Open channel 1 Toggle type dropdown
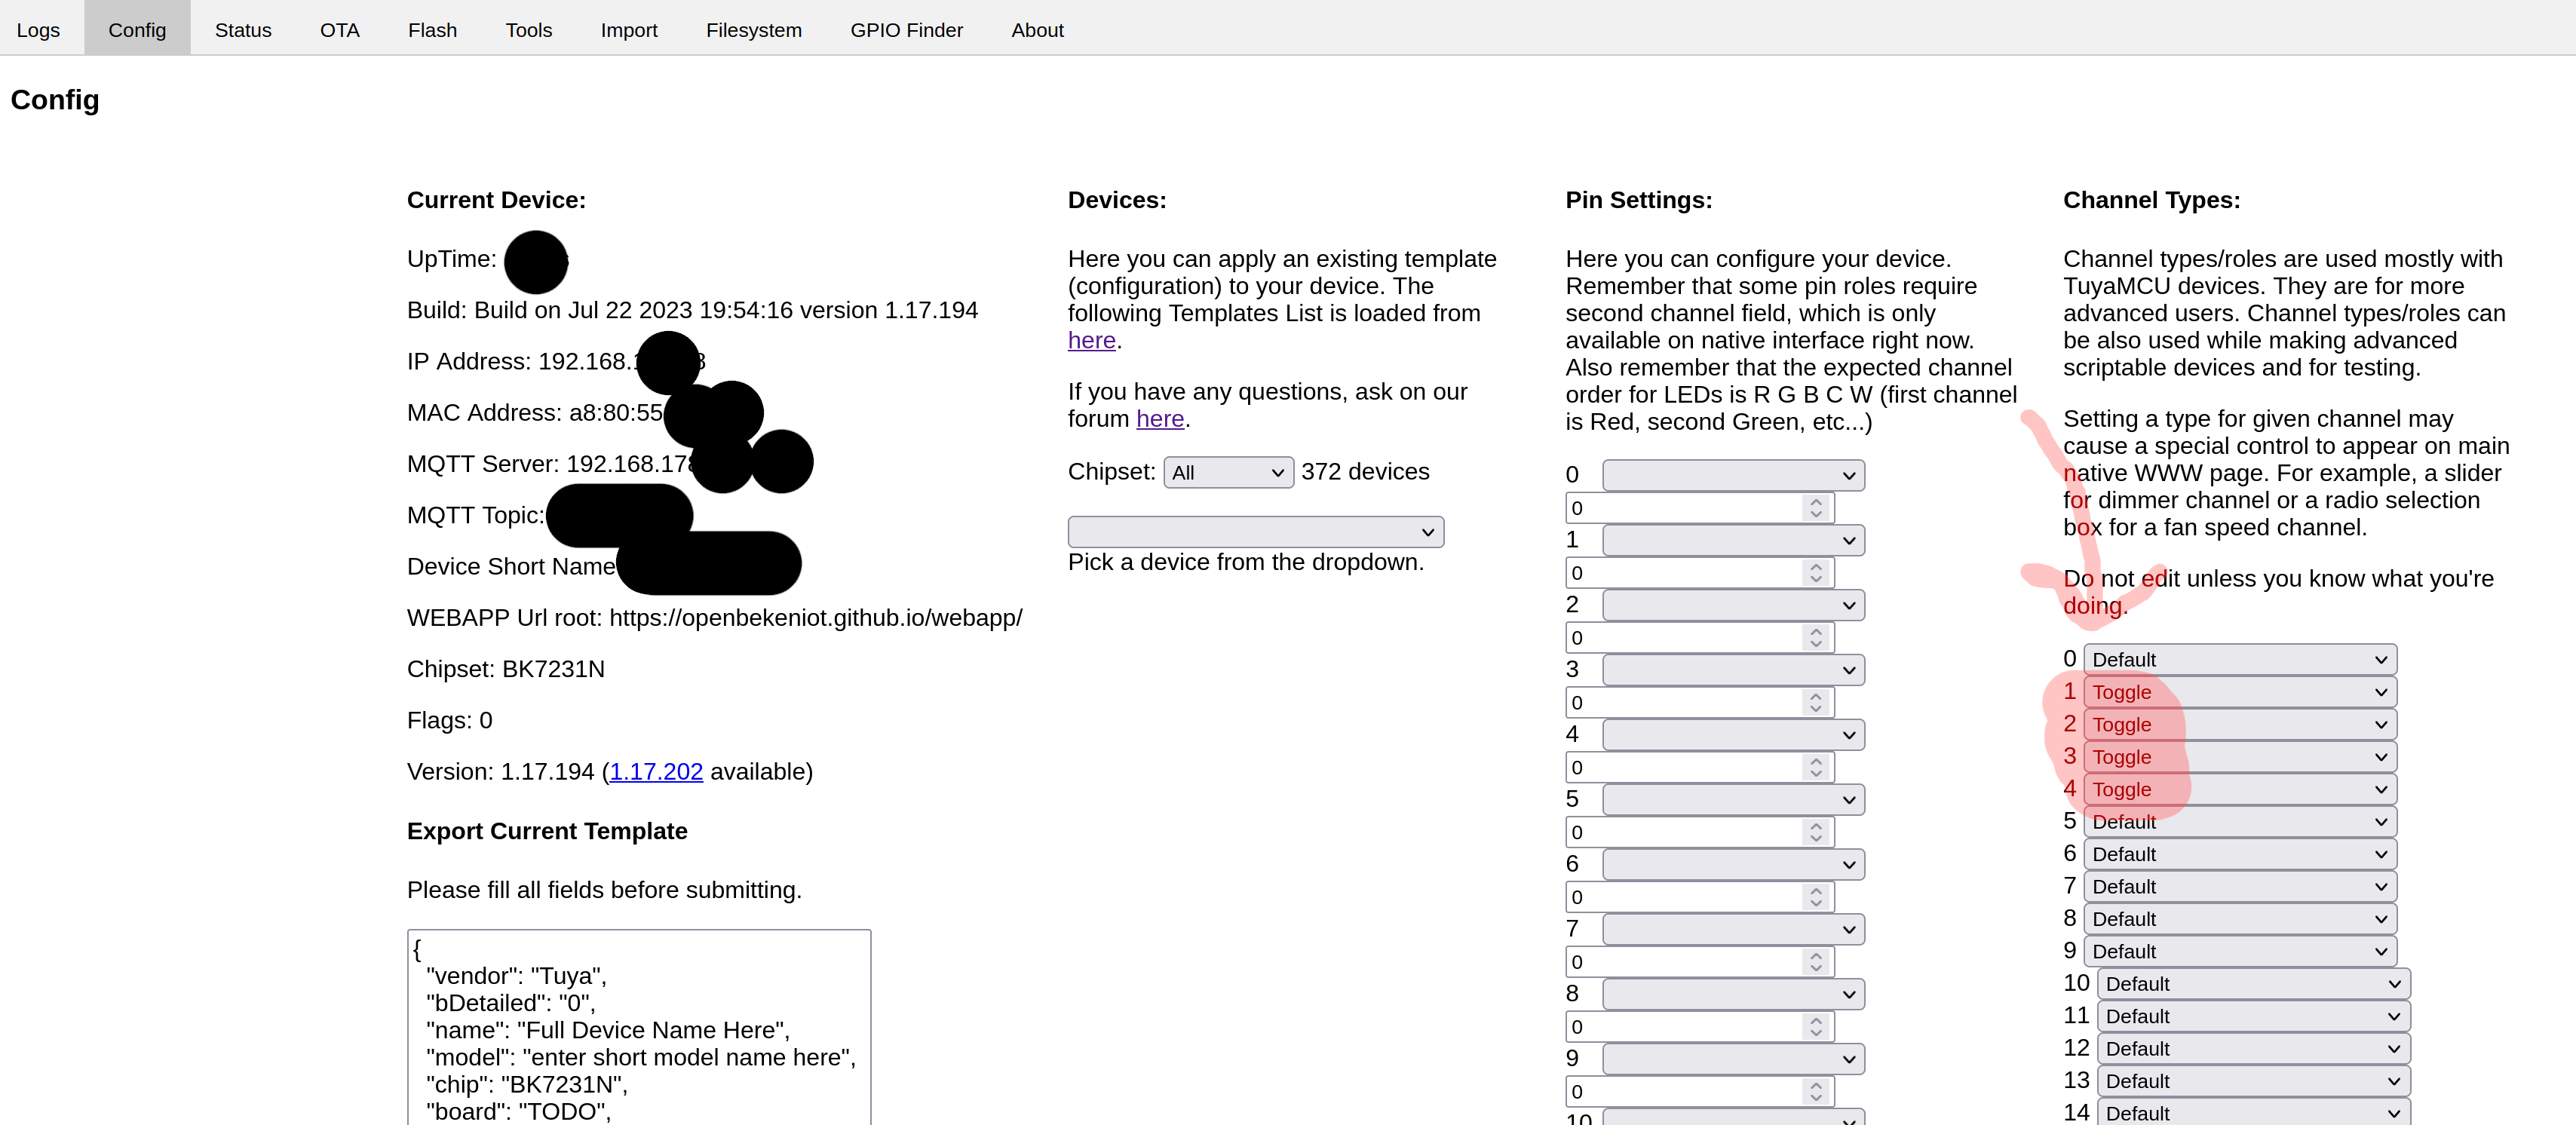 pyautogui.click(x=2240, y=692)
